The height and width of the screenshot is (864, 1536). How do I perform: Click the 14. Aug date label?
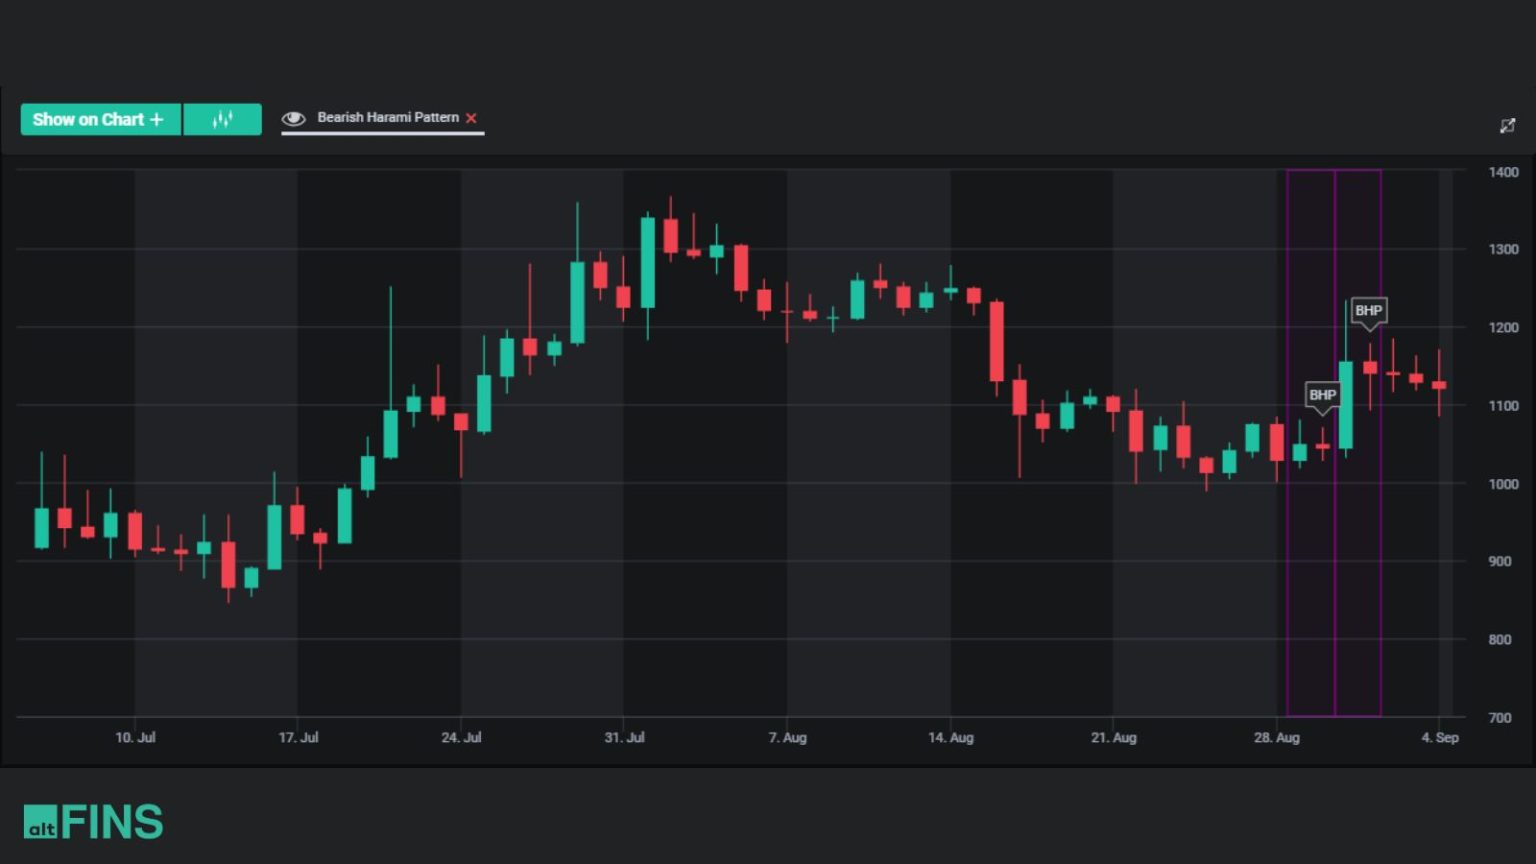pos(950,738)
